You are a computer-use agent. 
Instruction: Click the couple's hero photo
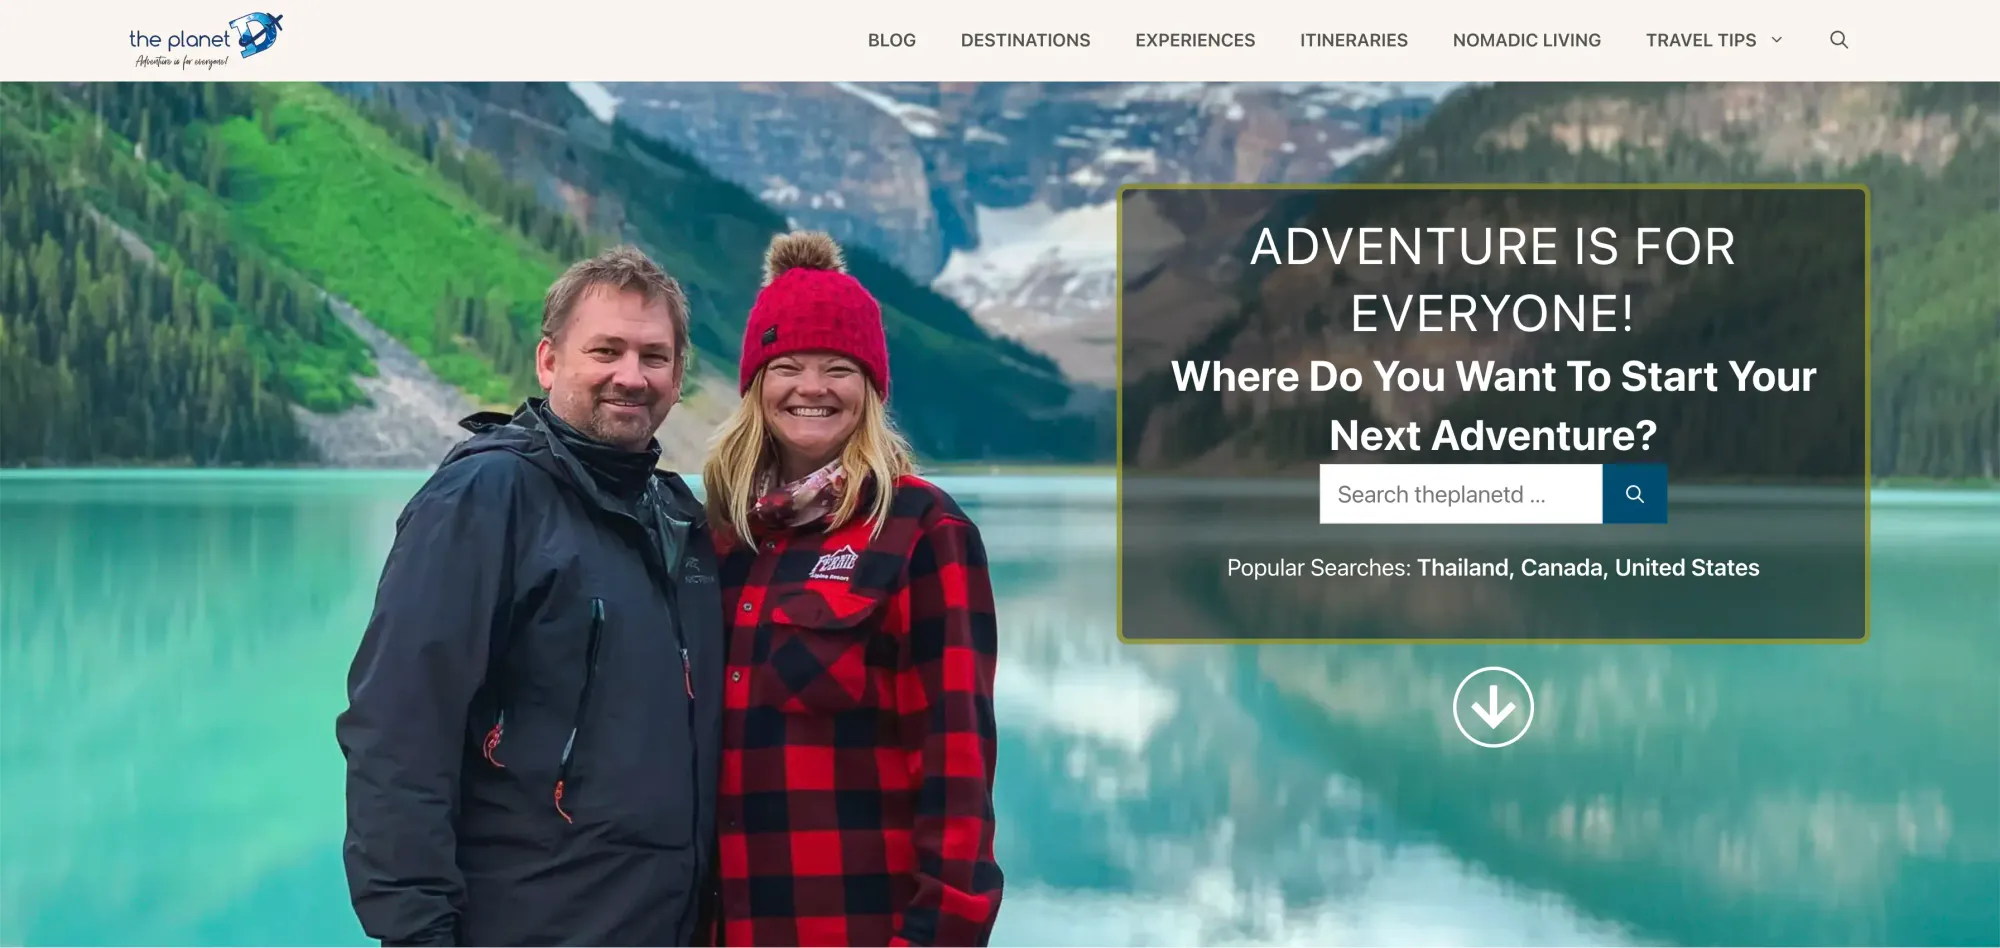click(x=670, y=590)
